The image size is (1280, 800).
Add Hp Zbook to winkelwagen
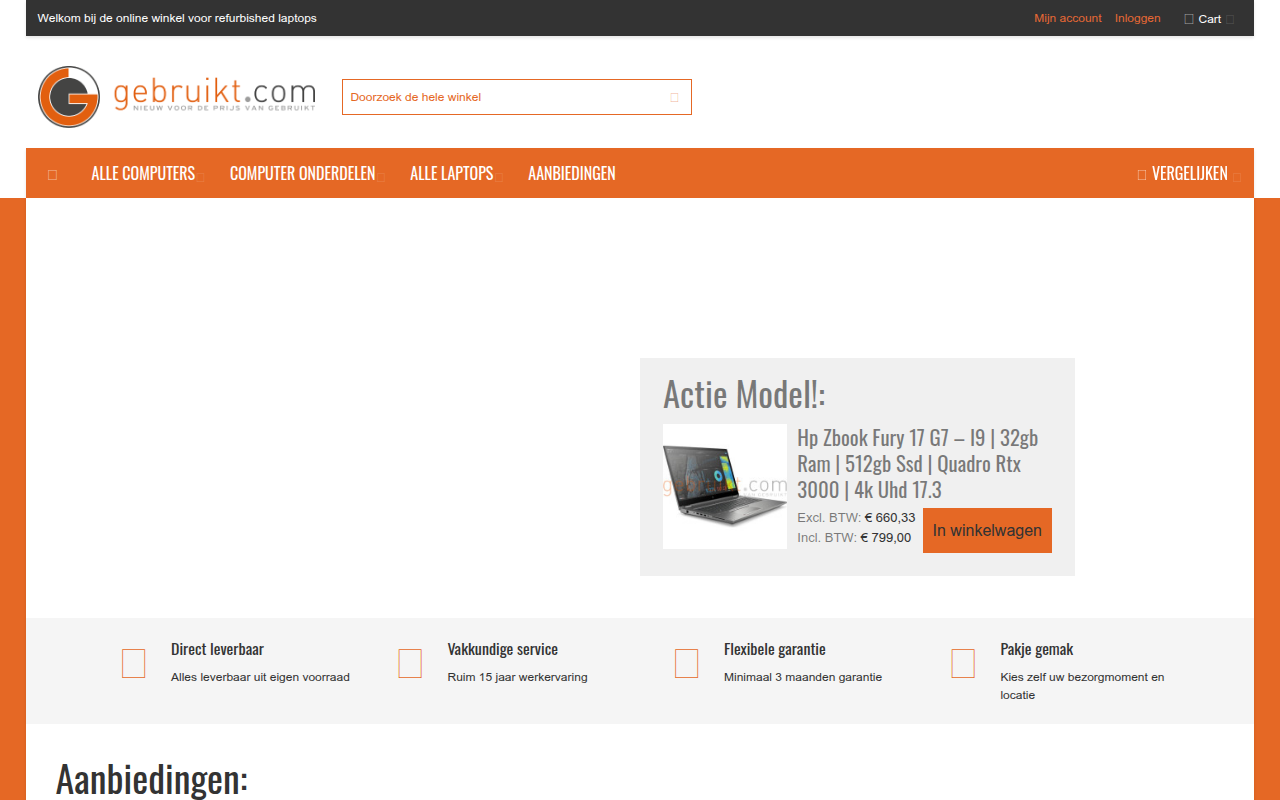point(987,530)
